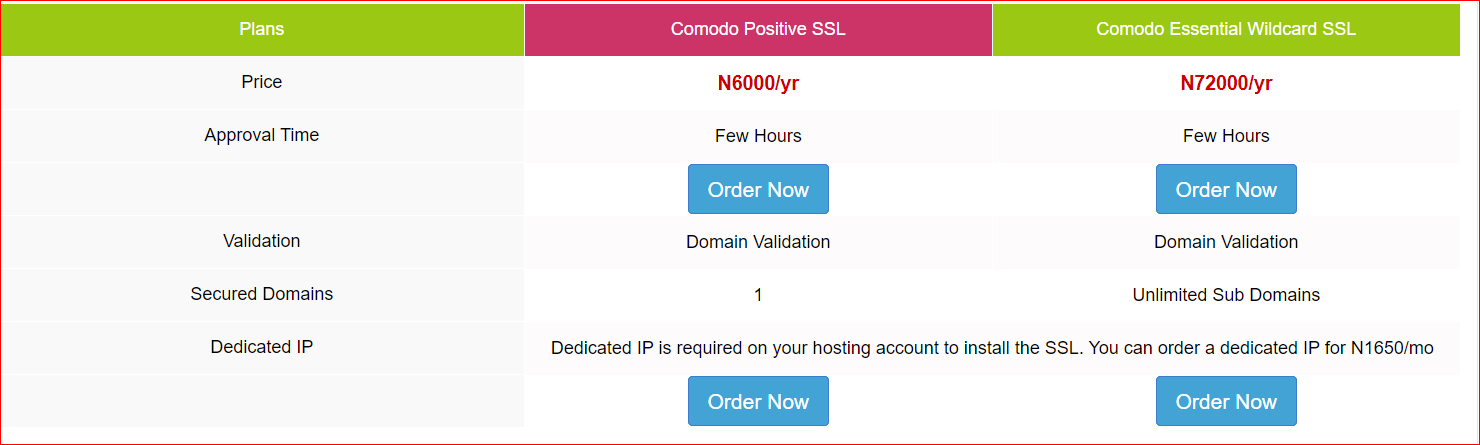
Task: Click the N72000/yr price
Action: tap(1226, 83)
